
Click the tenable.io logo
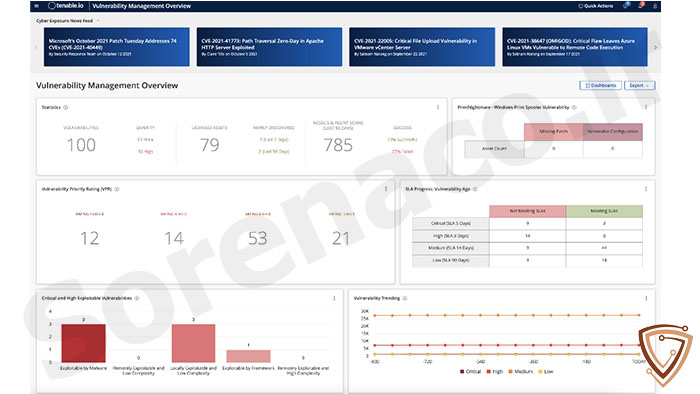point(66,6)
